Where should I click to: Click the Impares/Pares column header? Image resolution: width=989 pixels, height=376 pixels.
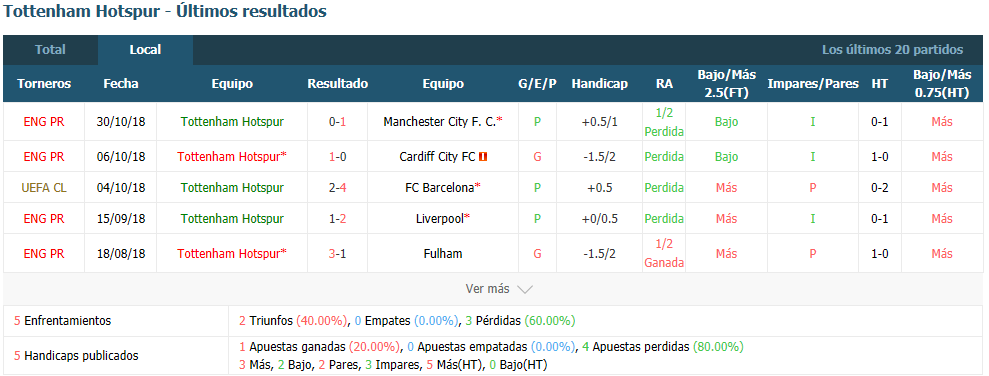pyautogui.click(x=813, y=84)
